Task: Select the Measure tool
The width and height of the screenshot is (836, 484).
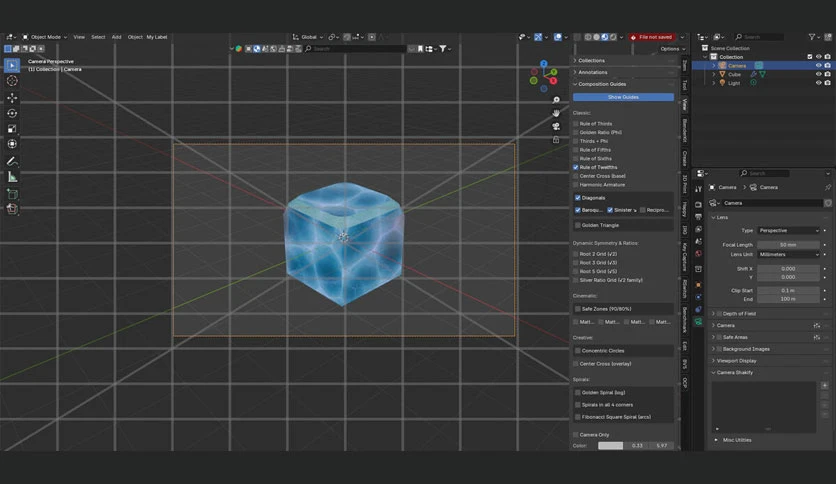Action: click(12, 177)
